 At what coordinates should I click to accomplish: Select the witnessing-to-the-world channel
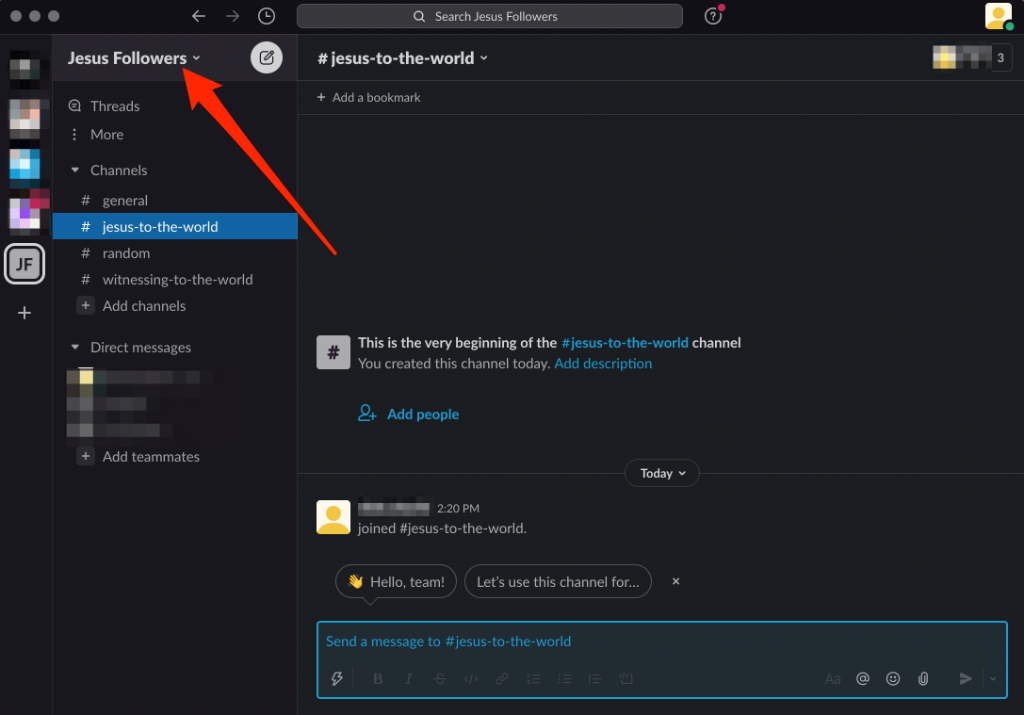point(175,279)
